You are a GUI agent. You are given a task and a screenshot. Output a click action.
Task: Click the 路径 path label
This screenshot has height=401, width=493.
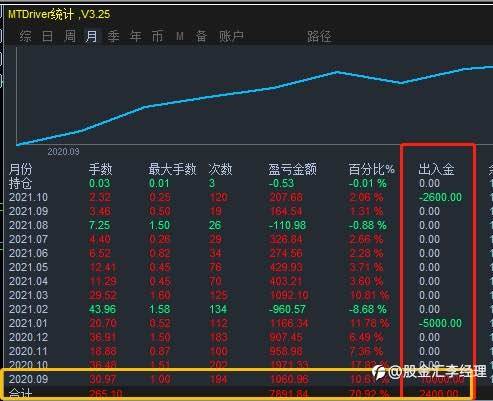pyautogui.click(x=319, y=36)
